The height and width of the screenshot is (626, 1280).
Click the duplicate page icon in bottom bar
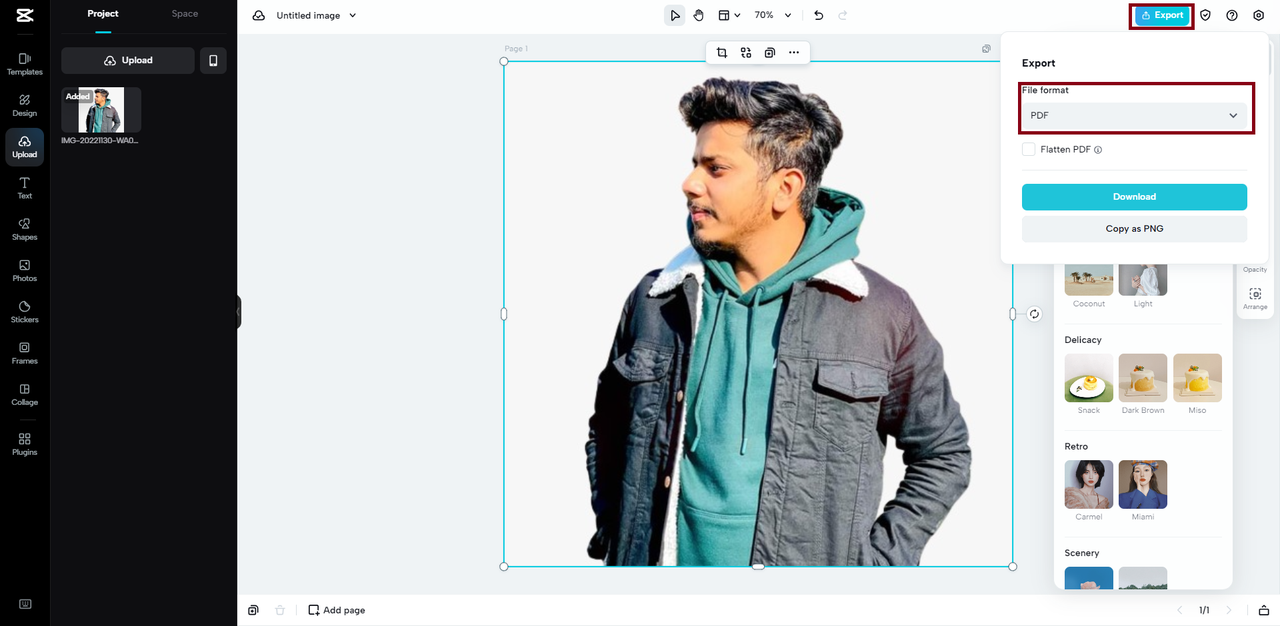[x=254, y=610]
